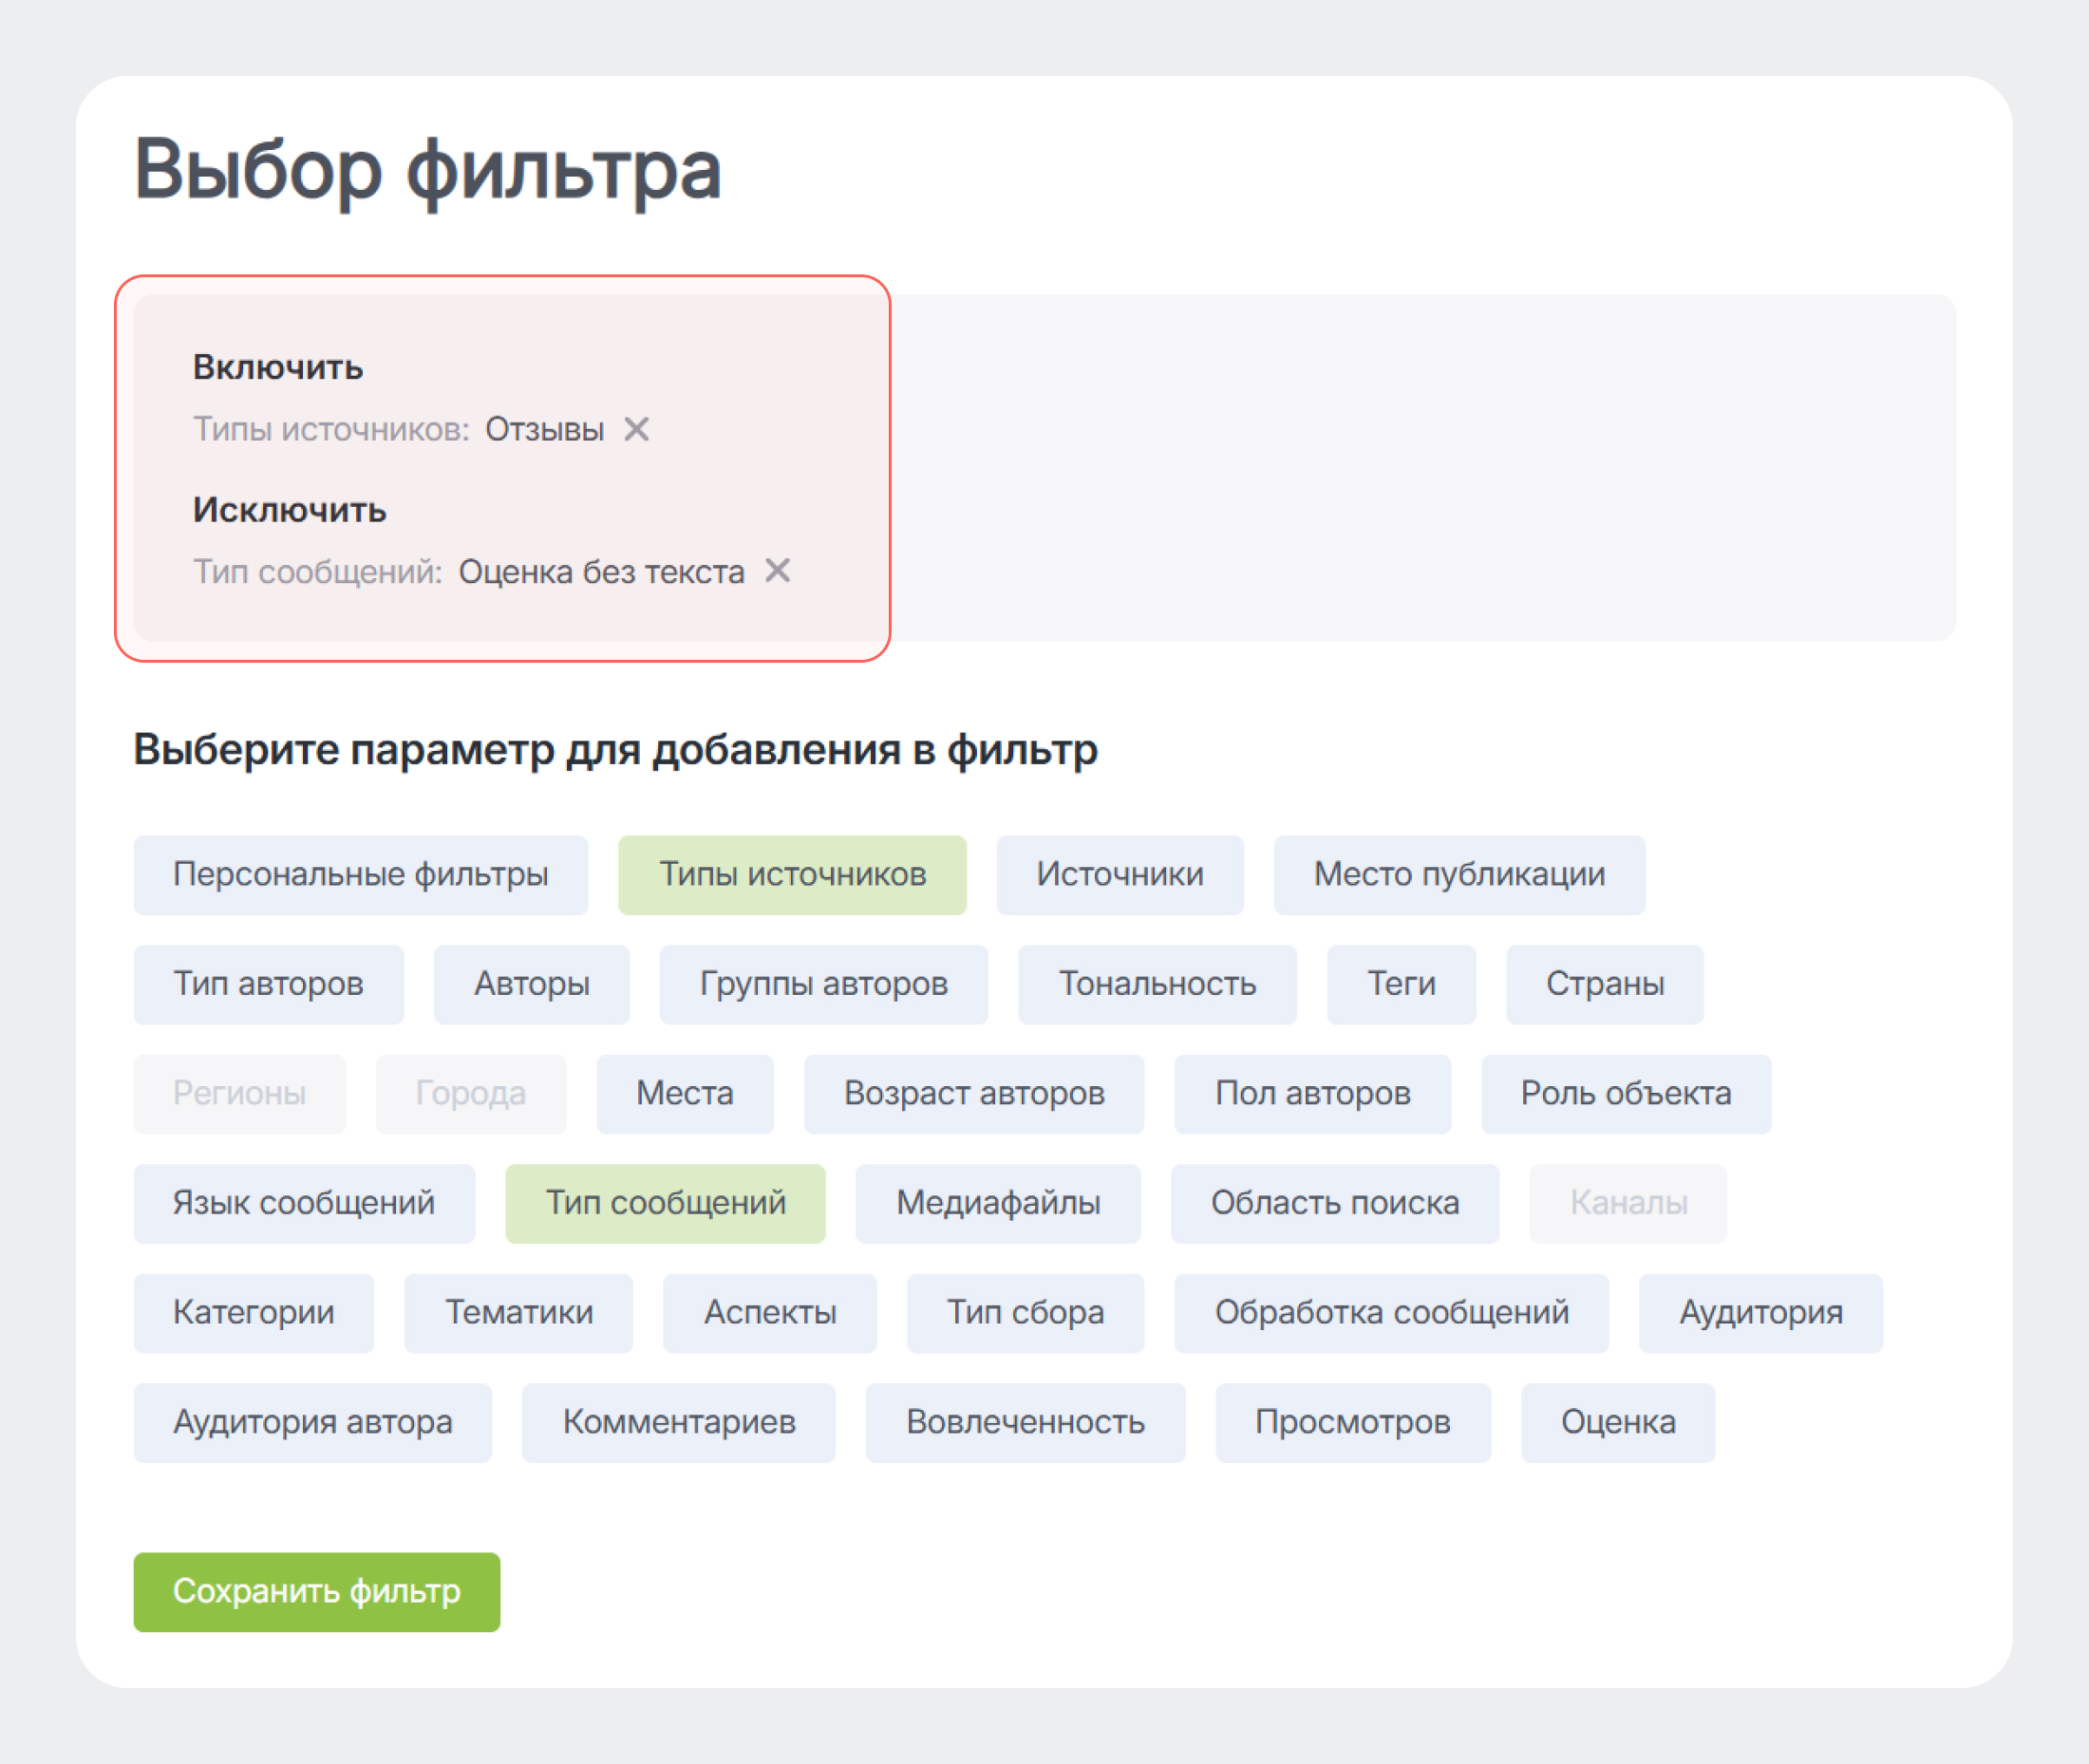Add the Источники parameter to the filter

(1120, 874)
